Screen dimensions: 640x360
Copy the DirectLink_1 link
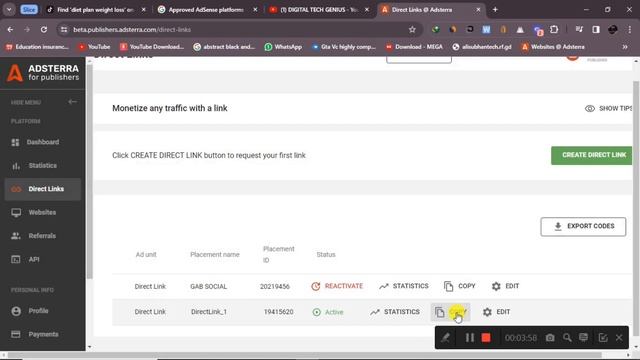tap(451, 312)
